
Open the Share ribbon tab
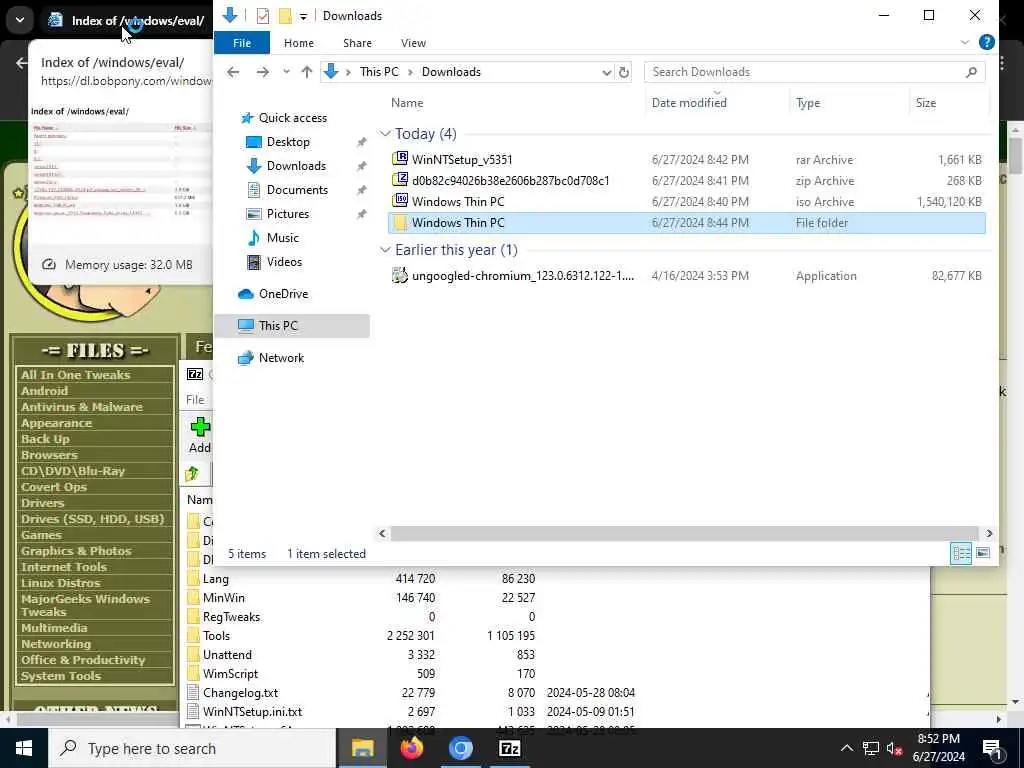(357, 43)
